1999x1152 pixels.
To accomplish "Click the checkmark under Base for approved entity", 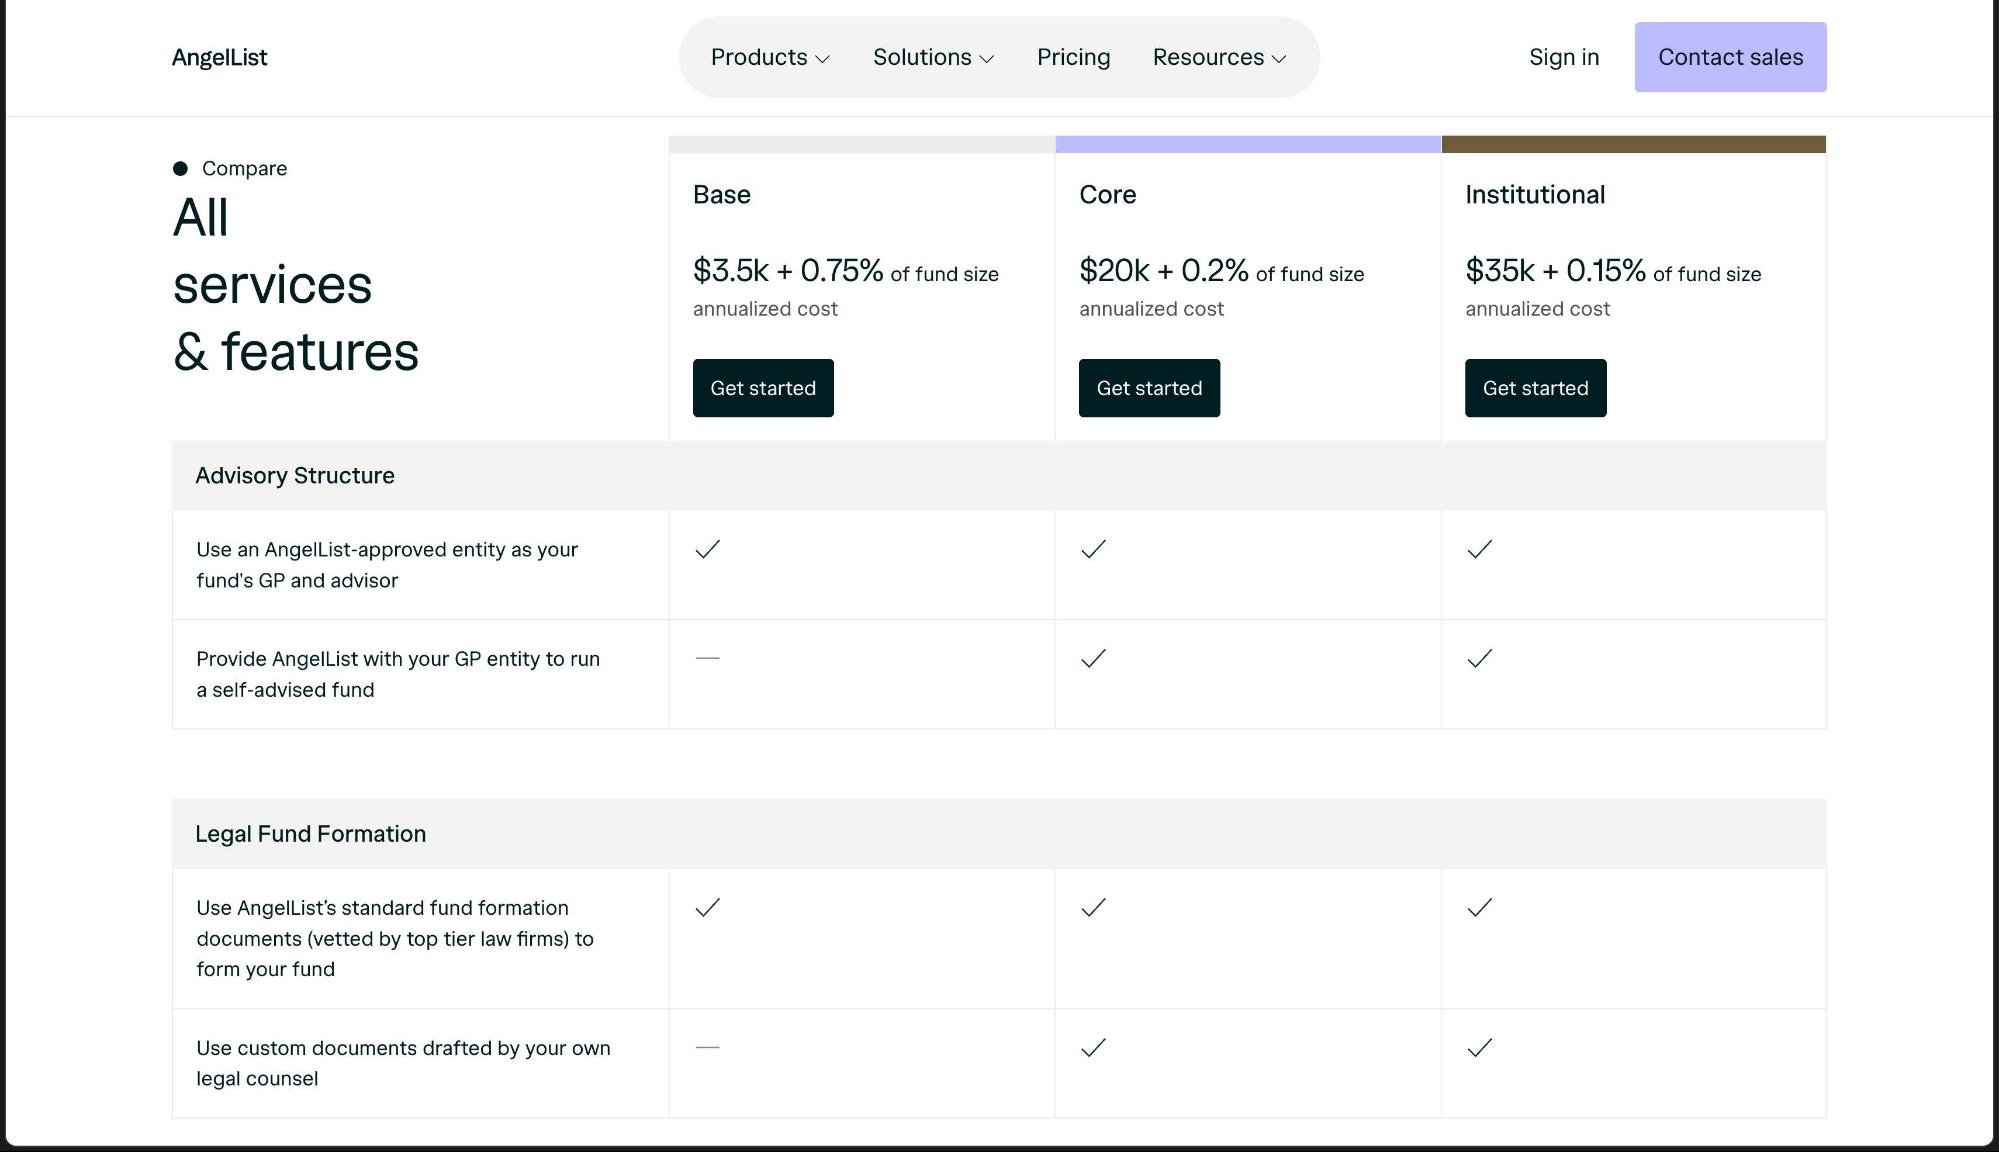I will click(x=708, y=549).
